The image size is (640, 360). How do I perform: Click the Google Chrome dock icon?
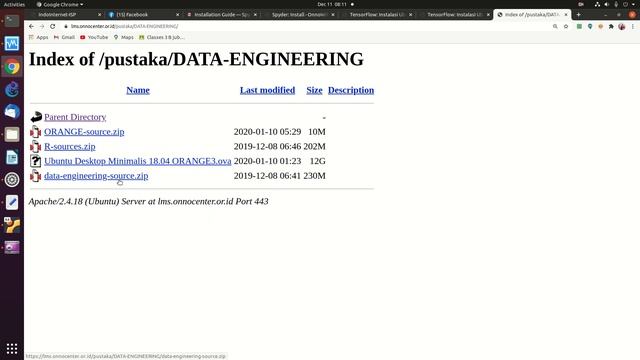[x=12, y=67]
